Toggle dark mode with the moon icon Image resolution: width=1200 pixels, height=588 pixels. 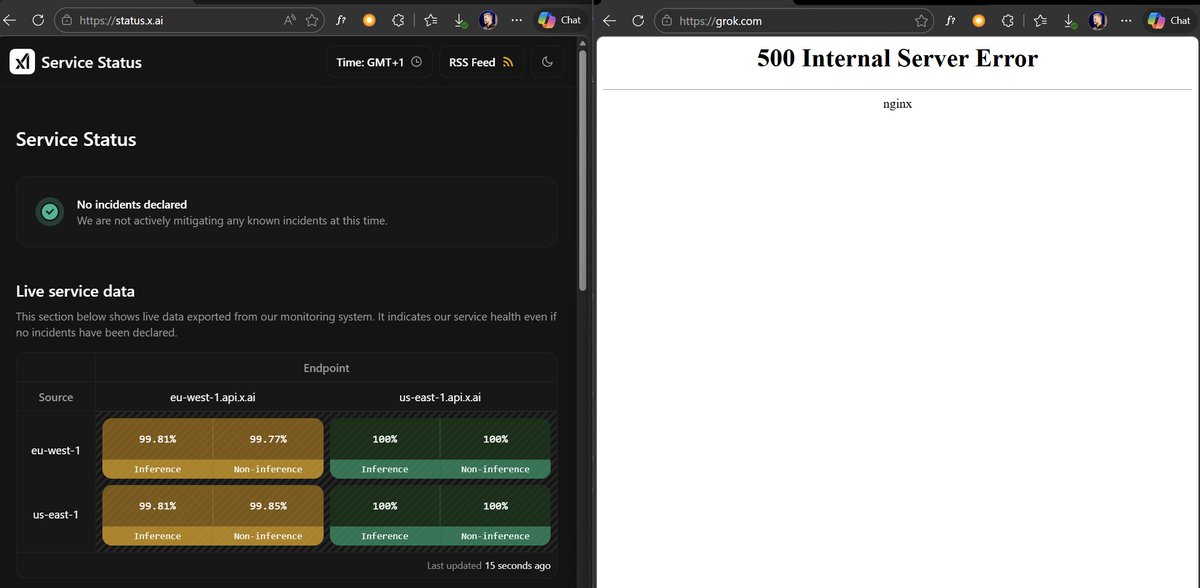(547, 62)
